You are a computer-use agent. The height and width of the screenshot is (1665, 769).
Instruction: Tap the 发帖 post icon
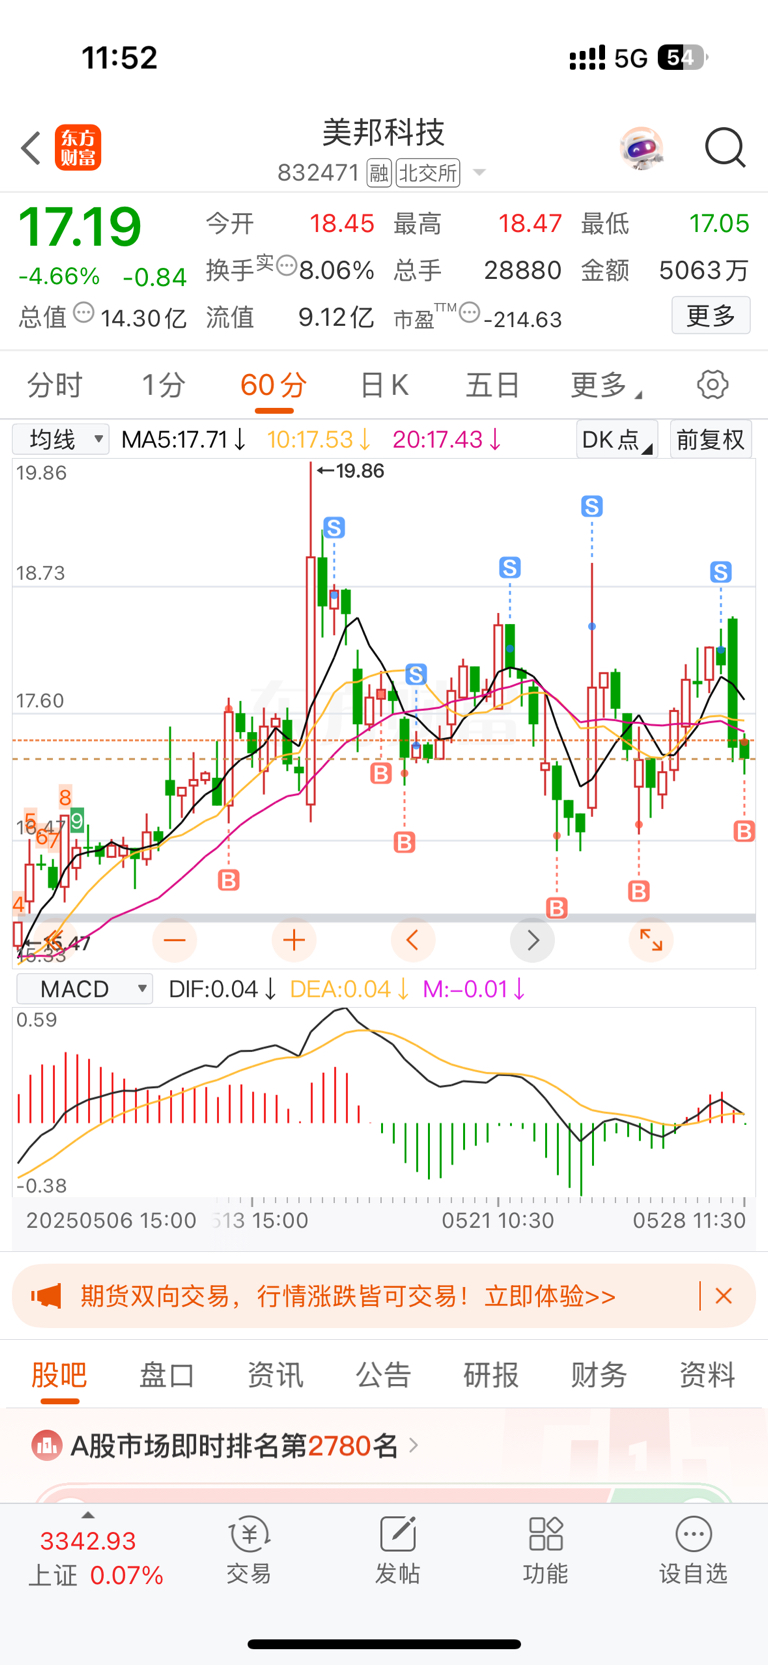(x=397, y=1534)
